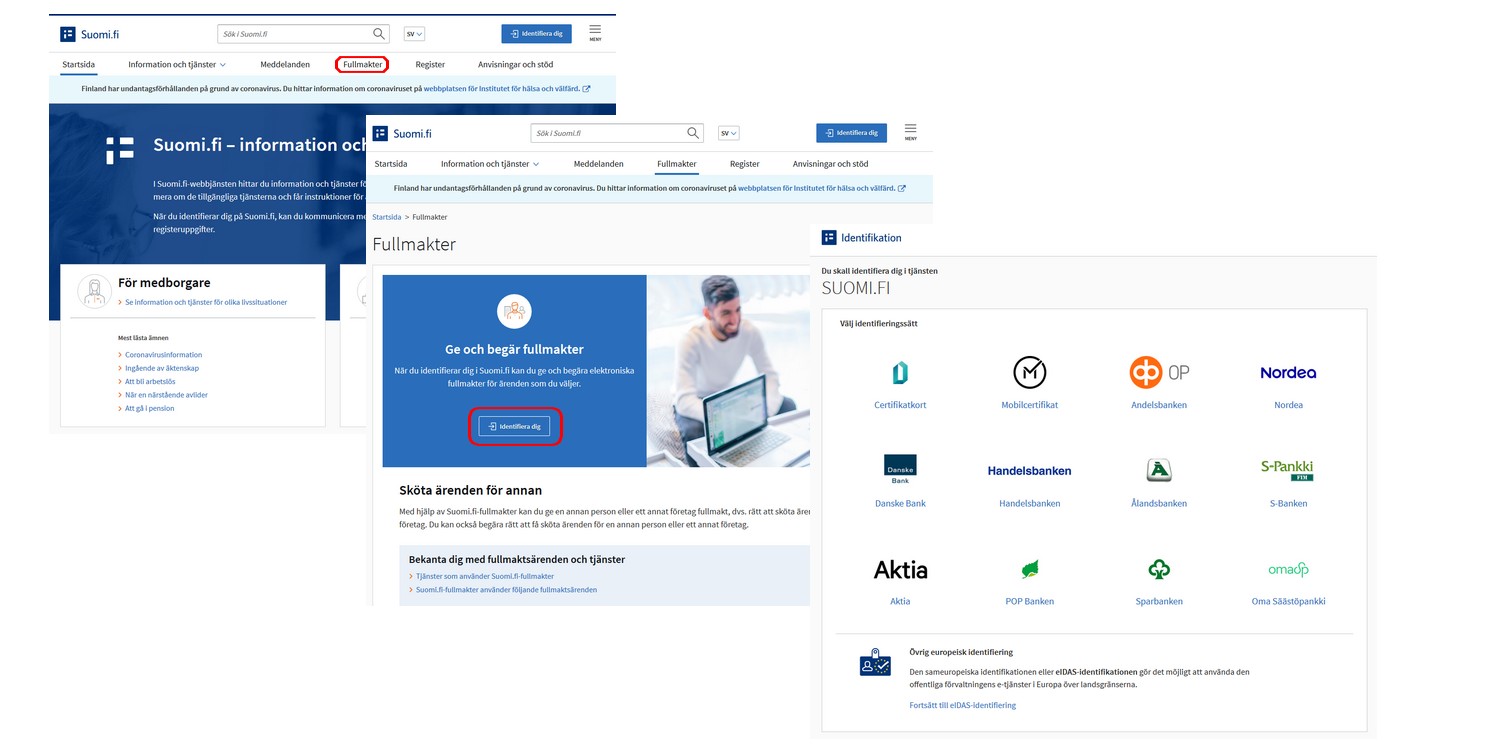Open the health institute website link in the Startsida window
Screen dimensions: 1512x756
click(x=507, y=88)
